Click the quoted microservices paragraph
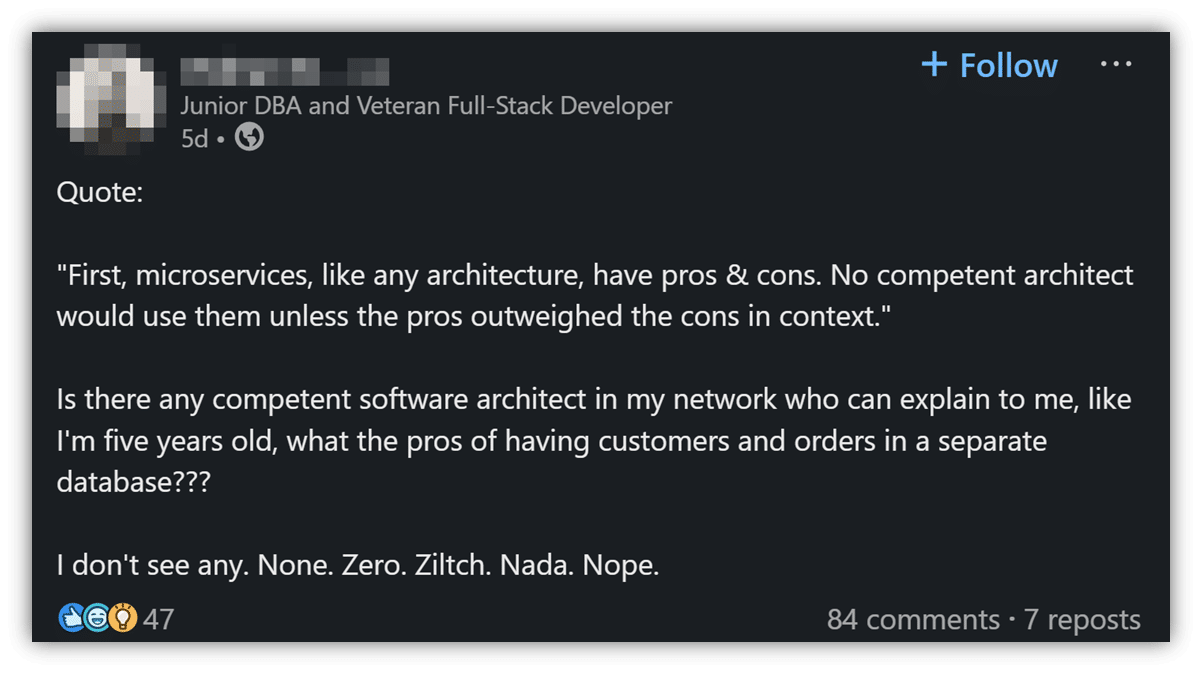This screenshot has width=1202, height=674. (595, 296)
